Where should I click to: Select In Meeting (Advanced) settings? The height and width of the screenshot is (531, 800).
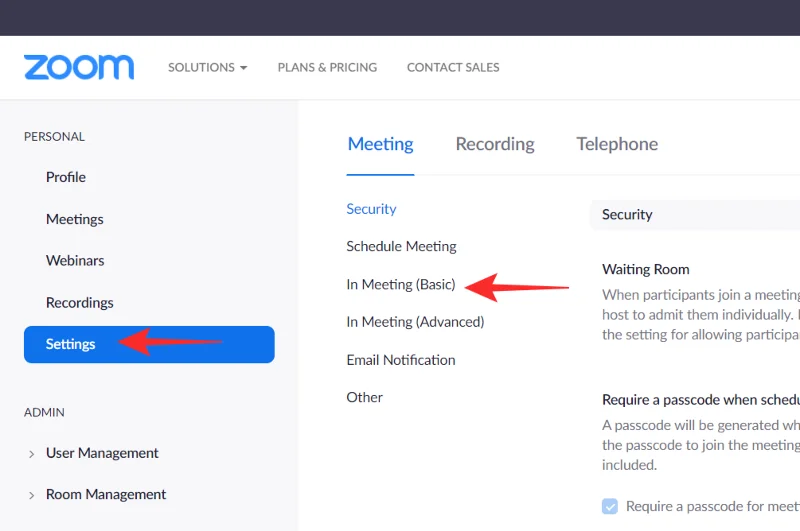point(415,322)
